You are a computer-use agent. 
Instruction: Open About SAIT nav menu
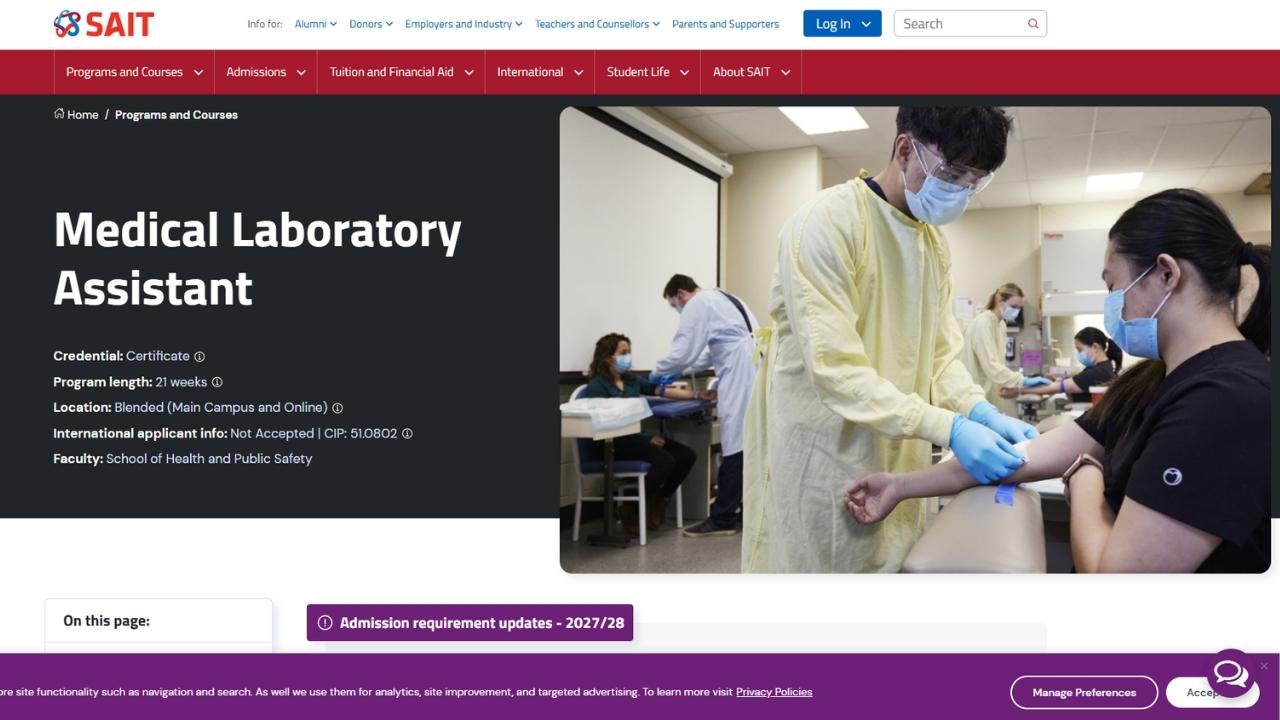[x=751, y=72]
